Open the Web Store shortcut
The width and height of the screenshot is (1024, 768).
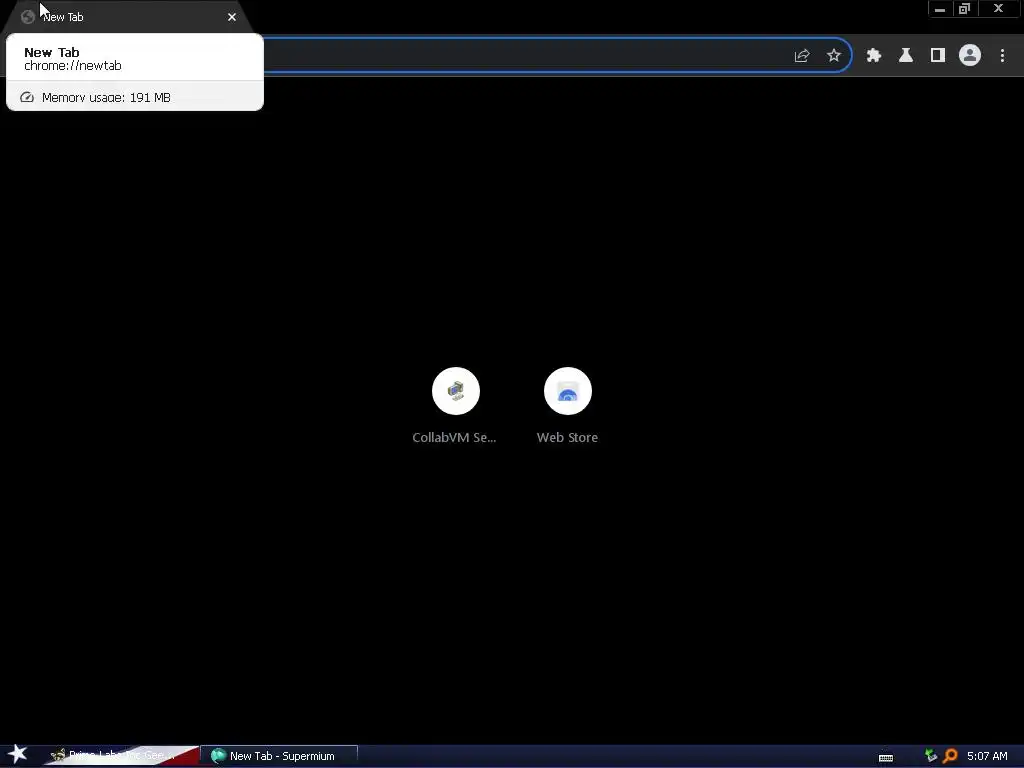(568, 391)
